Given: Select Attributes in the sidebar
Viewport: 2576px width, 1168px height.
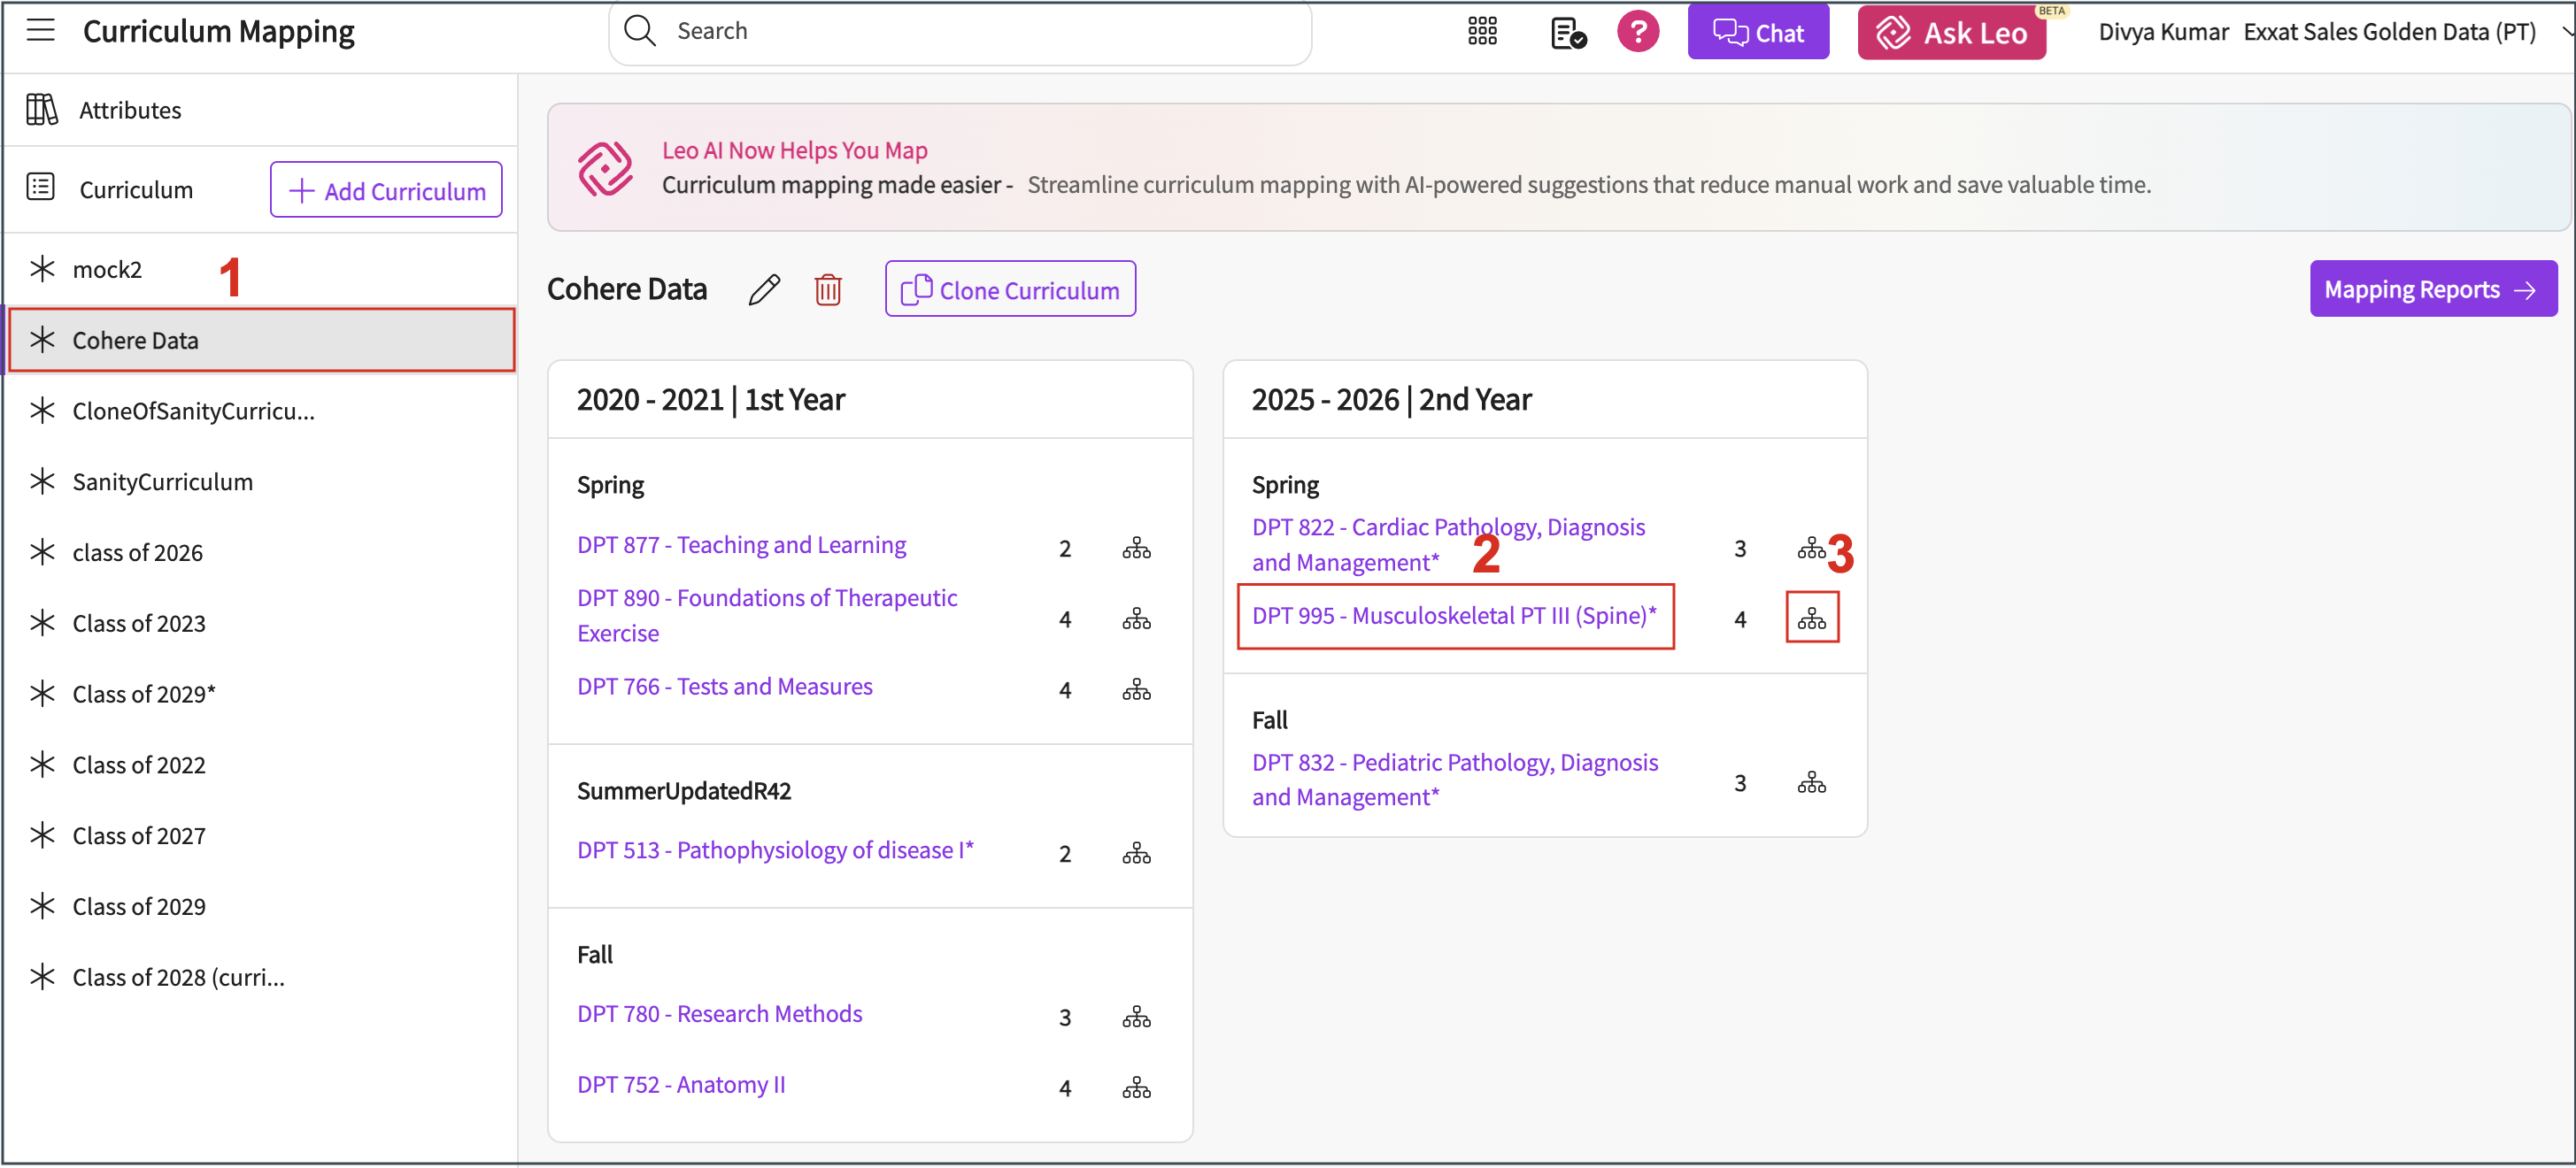Looking at the screenshot, I should click(130, 110).
